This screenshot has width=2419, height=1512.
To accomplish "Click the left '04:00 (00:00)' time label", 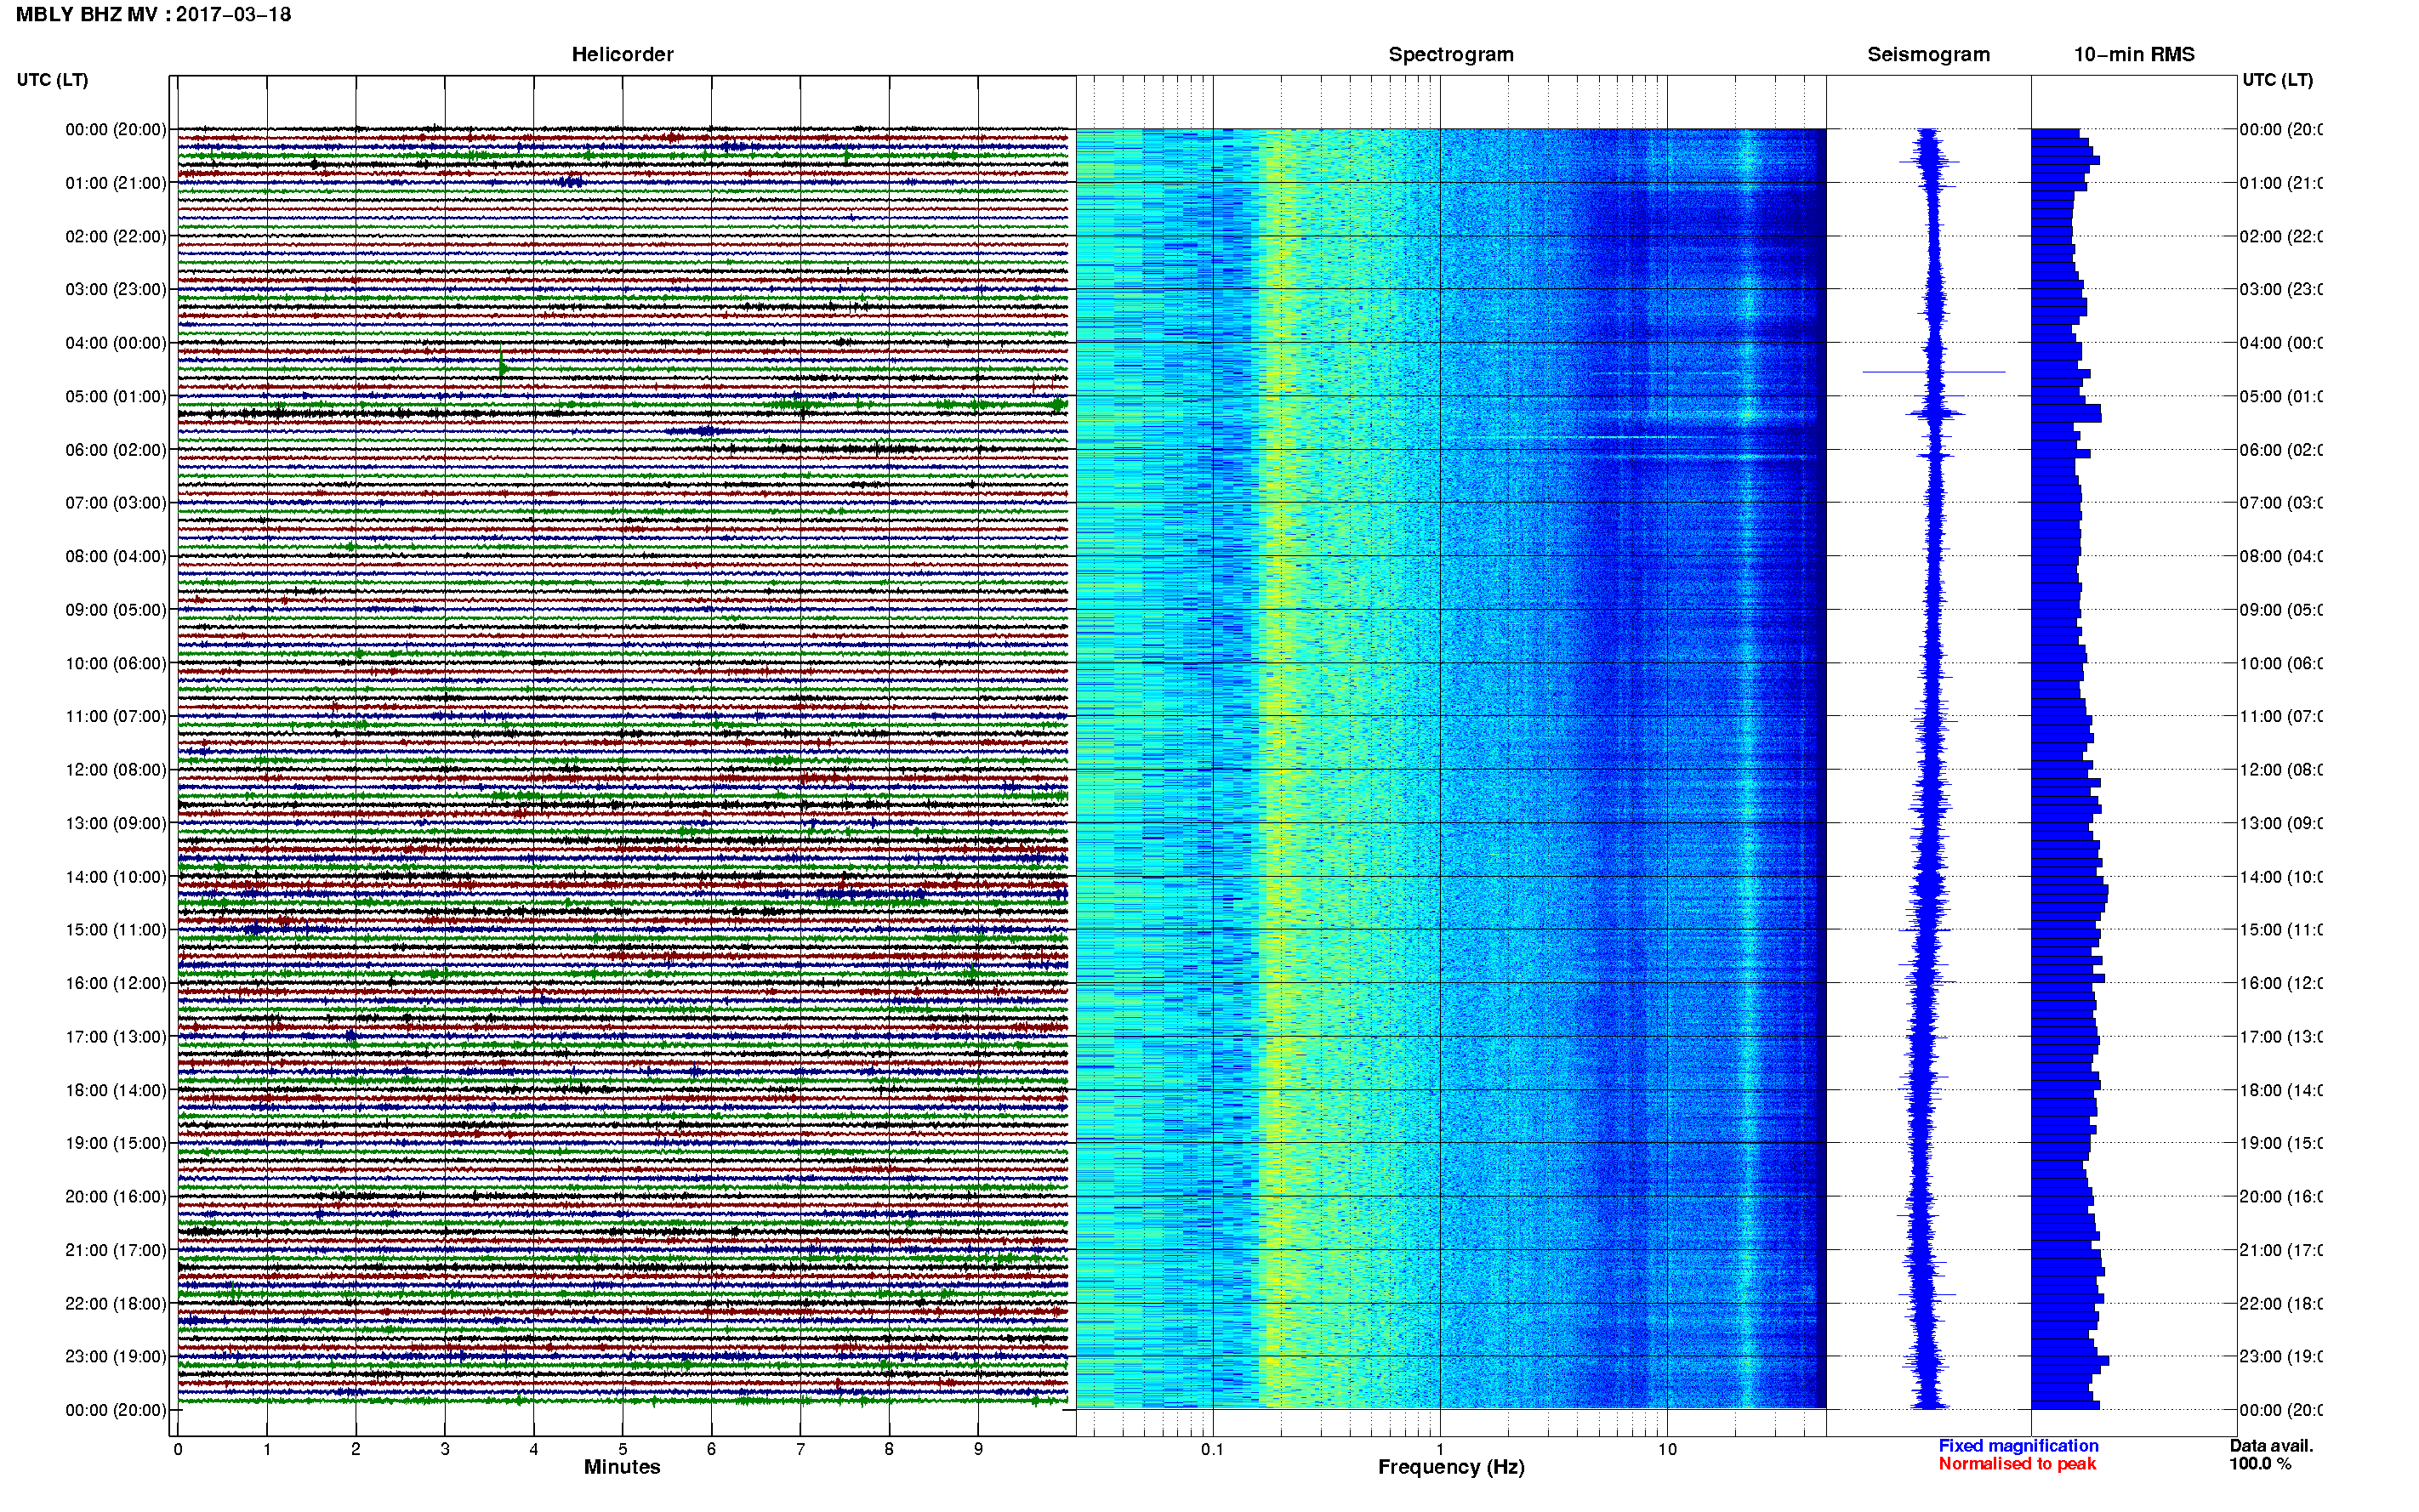I will pyautogui.click(x=116, y=343).
